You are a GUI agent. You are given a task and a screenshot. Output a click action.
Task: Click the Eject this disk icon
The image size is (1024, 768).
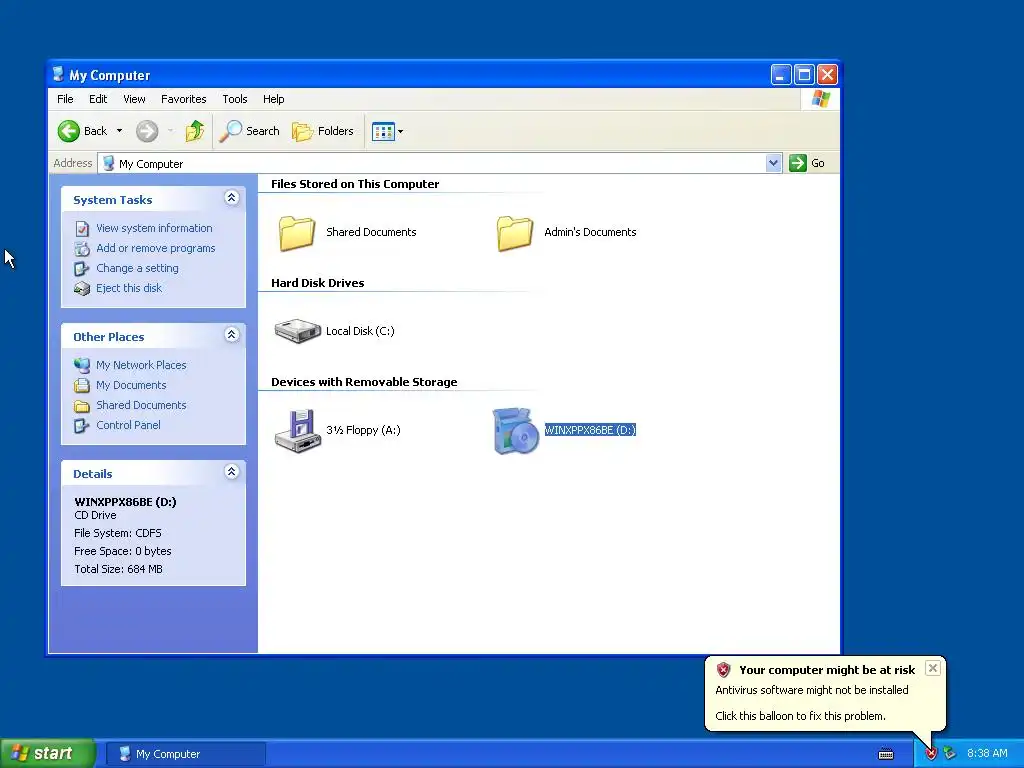click(x=82, y=289)
